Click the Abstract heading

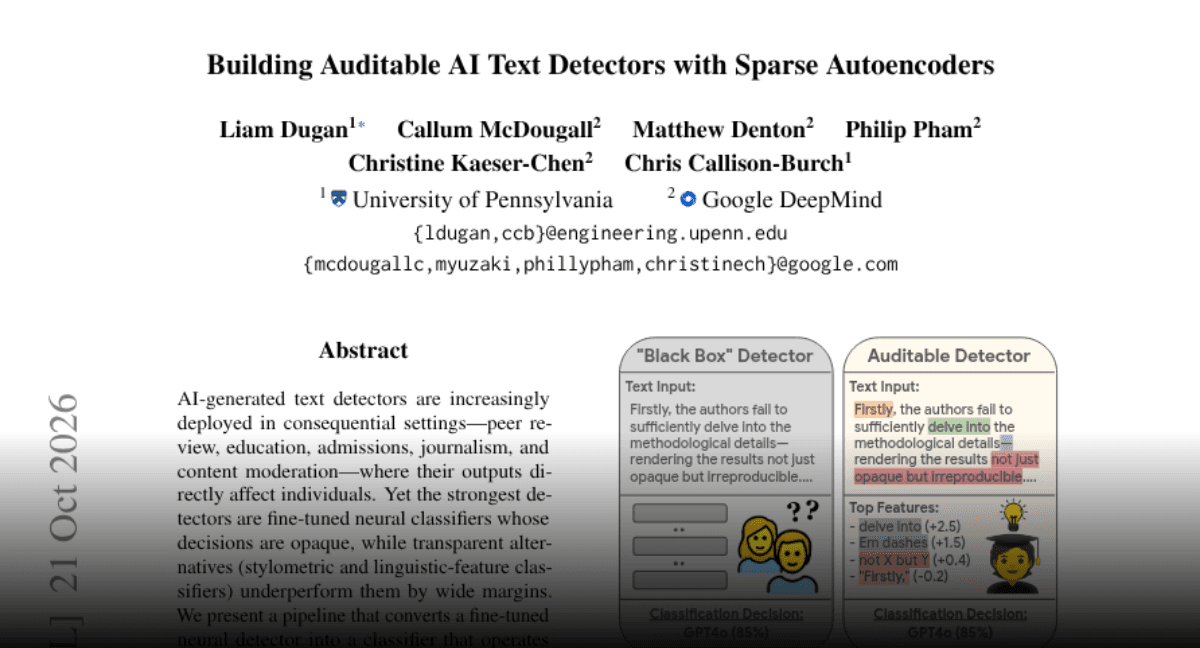tap(363, 351)
